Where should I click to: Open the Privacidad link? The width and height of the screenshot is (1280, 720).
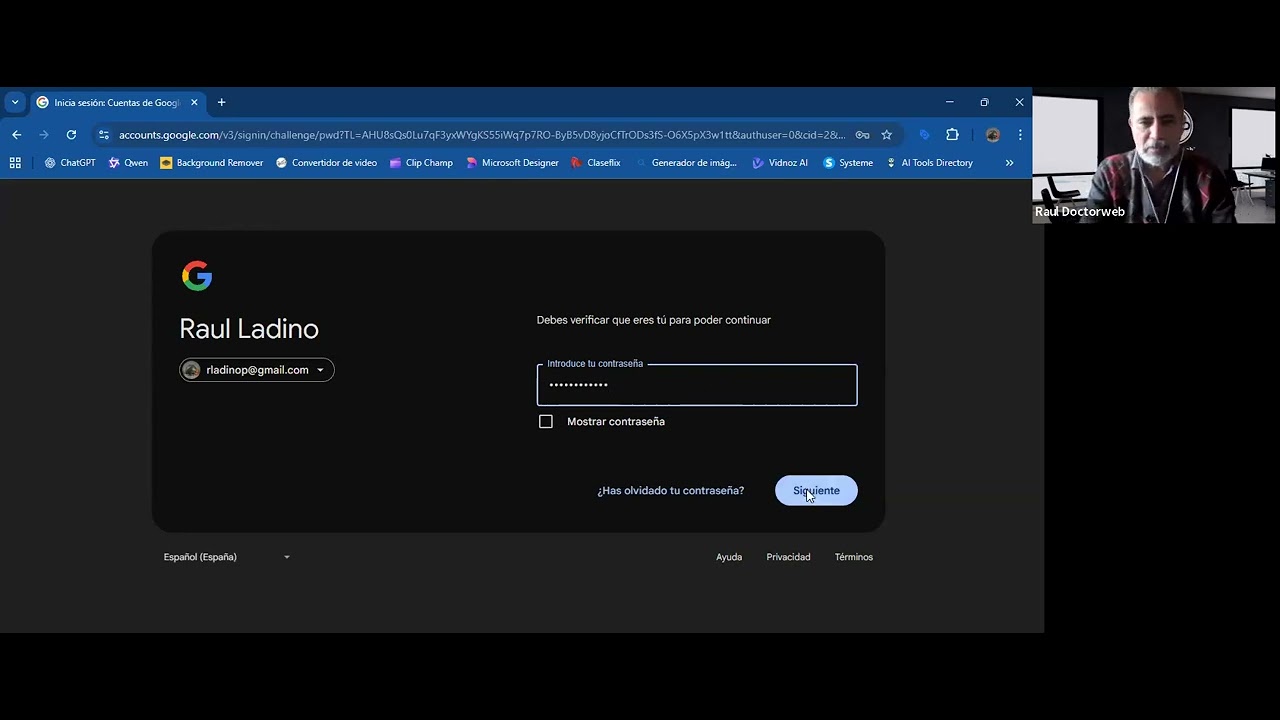tap(788, 557)
